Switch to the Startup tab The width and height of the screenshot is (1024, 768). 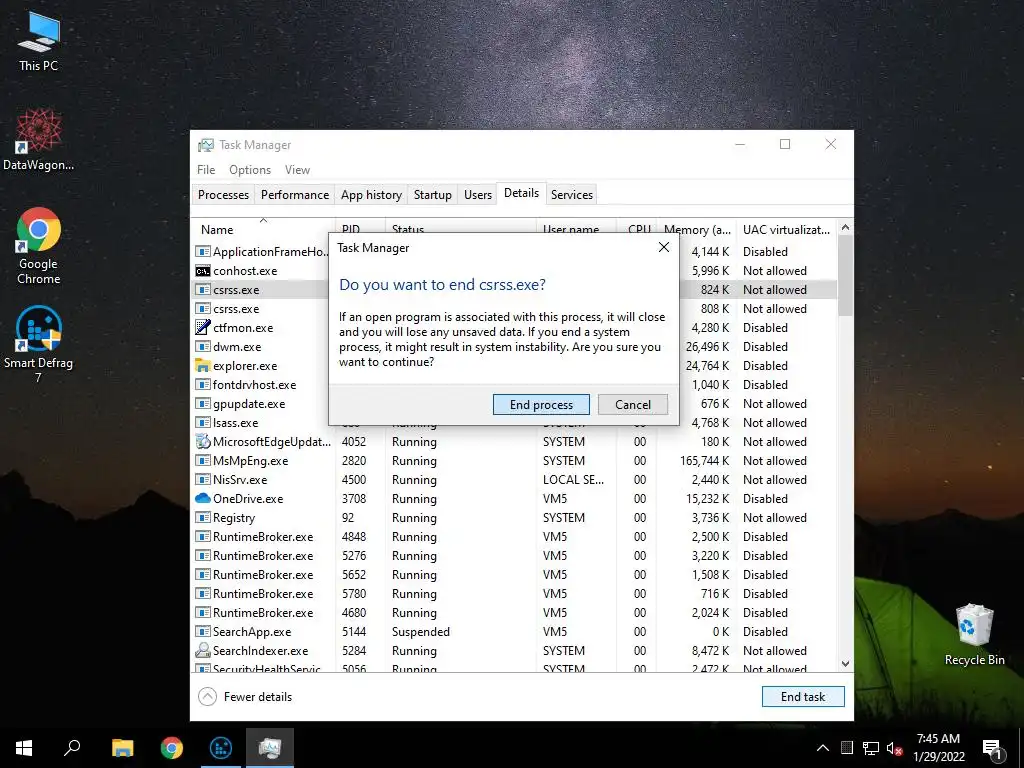pyautogui.click(x=432, y=195)
